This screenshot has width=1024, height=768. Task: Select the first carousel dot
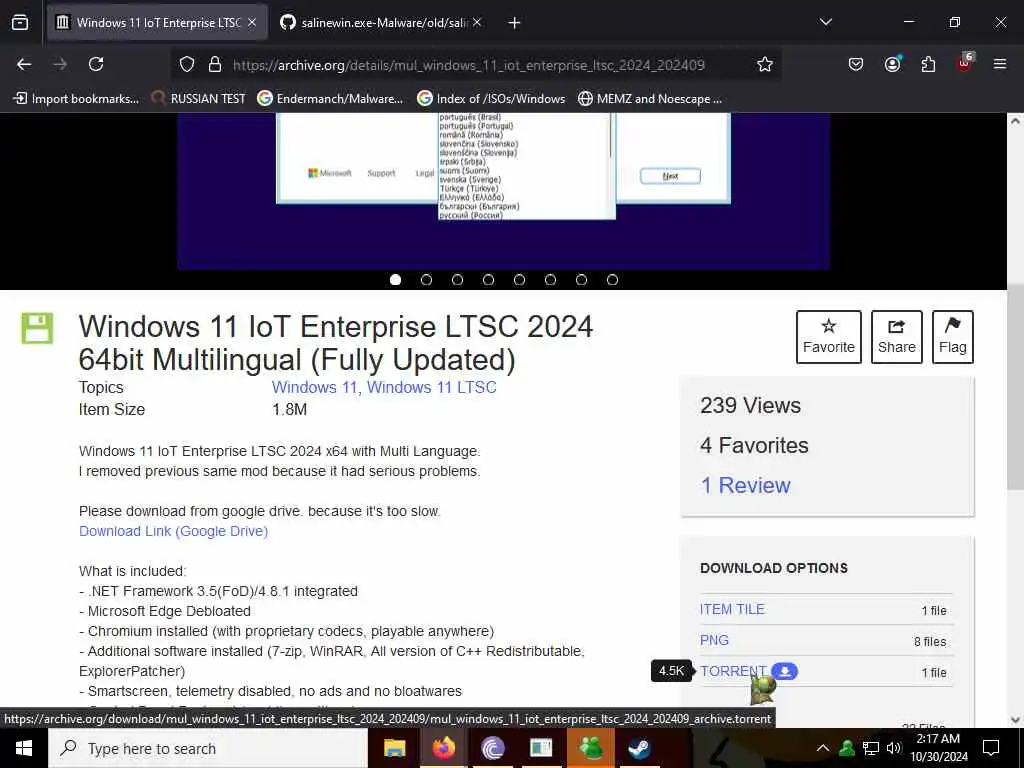tap(395, 280)
